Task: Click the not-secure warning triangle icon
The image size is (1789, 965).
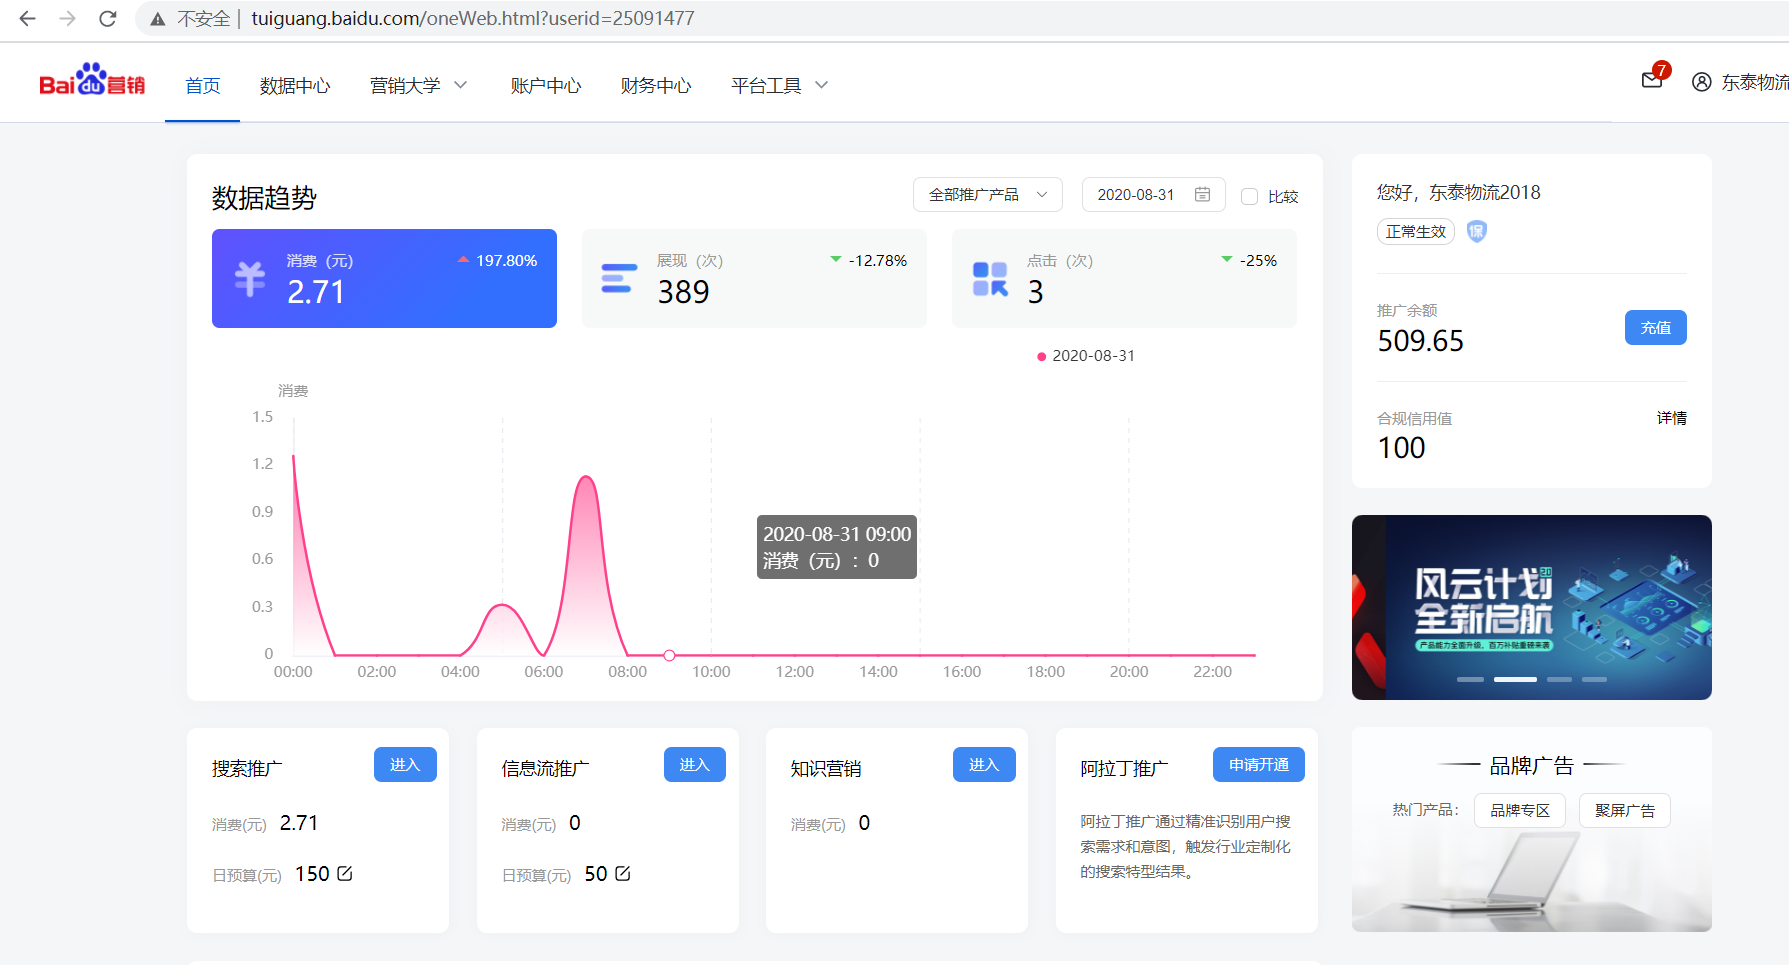Action: click(x=158, y=19)
